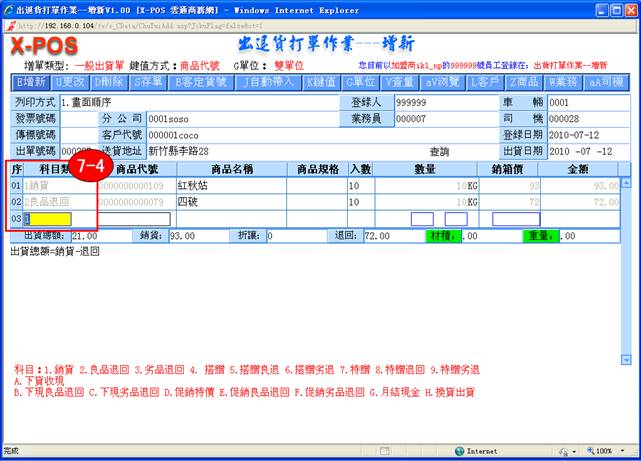Click the E增新 toolbar button
Image resolution: width=641 pixels, height=461 pixels.
click(32, 79)
